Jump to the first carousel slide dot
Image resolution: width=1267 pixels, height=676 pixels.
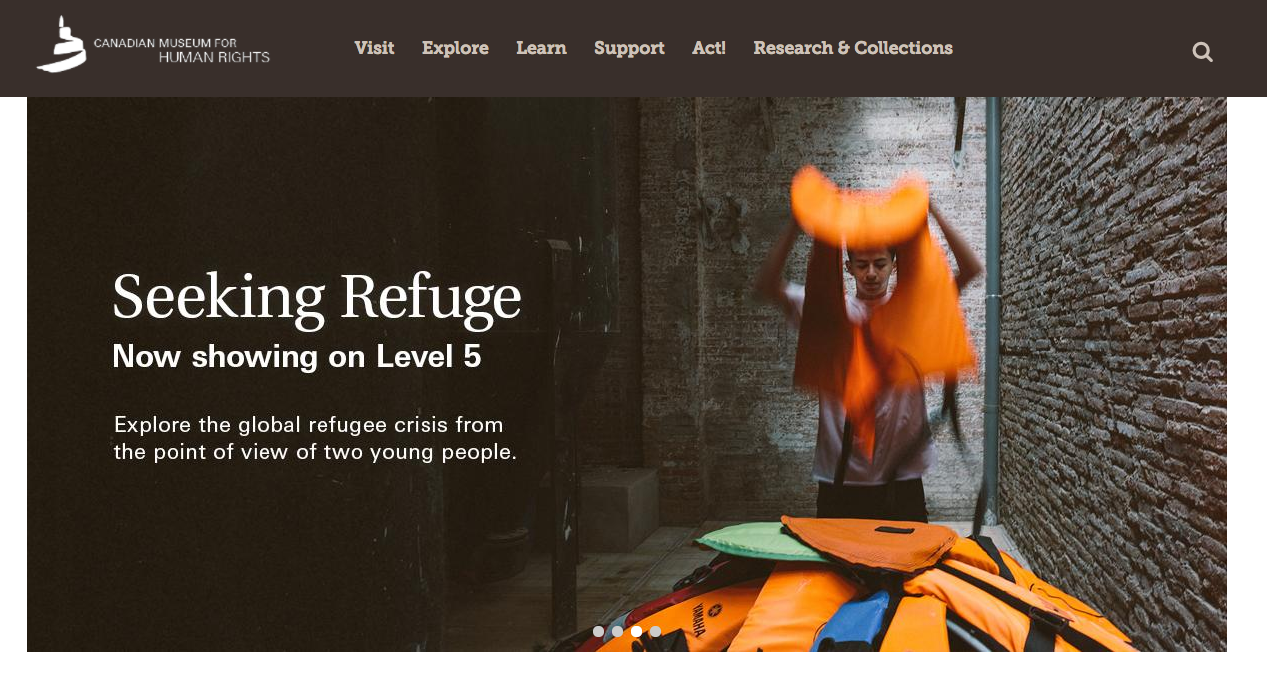(x=598, y=631)
